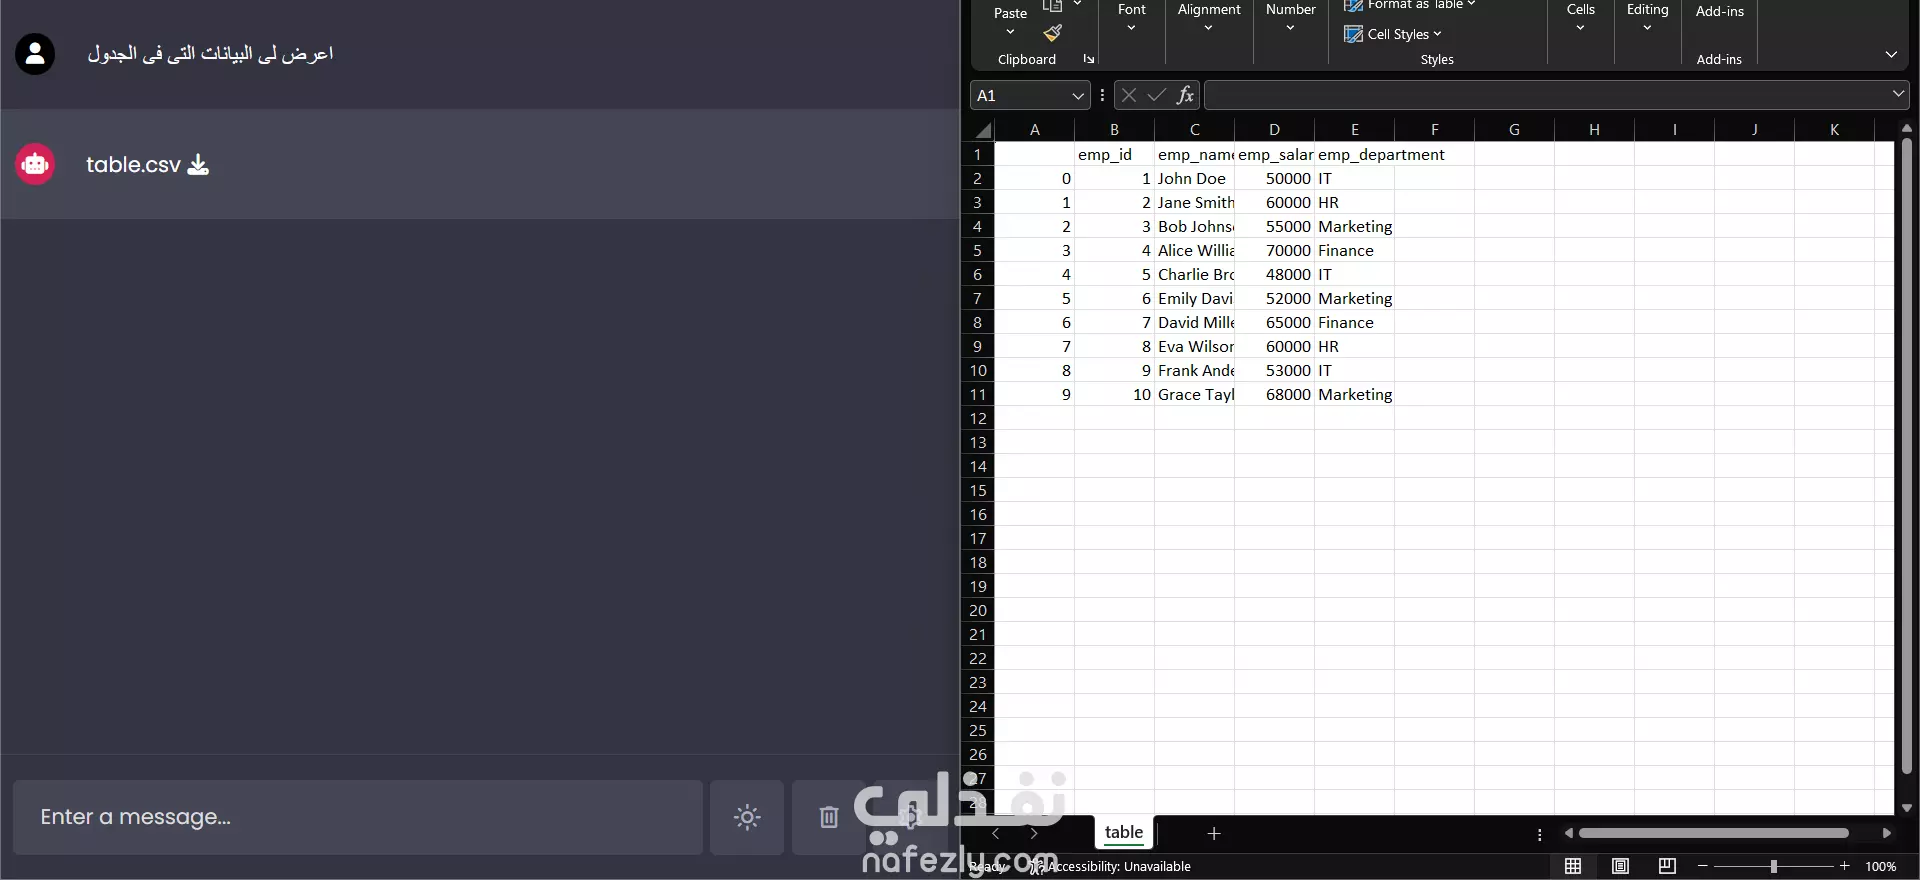Open Cell Styles dropdown
The width and height of the screenshot is (1920, 880).
pos(1393,34)
